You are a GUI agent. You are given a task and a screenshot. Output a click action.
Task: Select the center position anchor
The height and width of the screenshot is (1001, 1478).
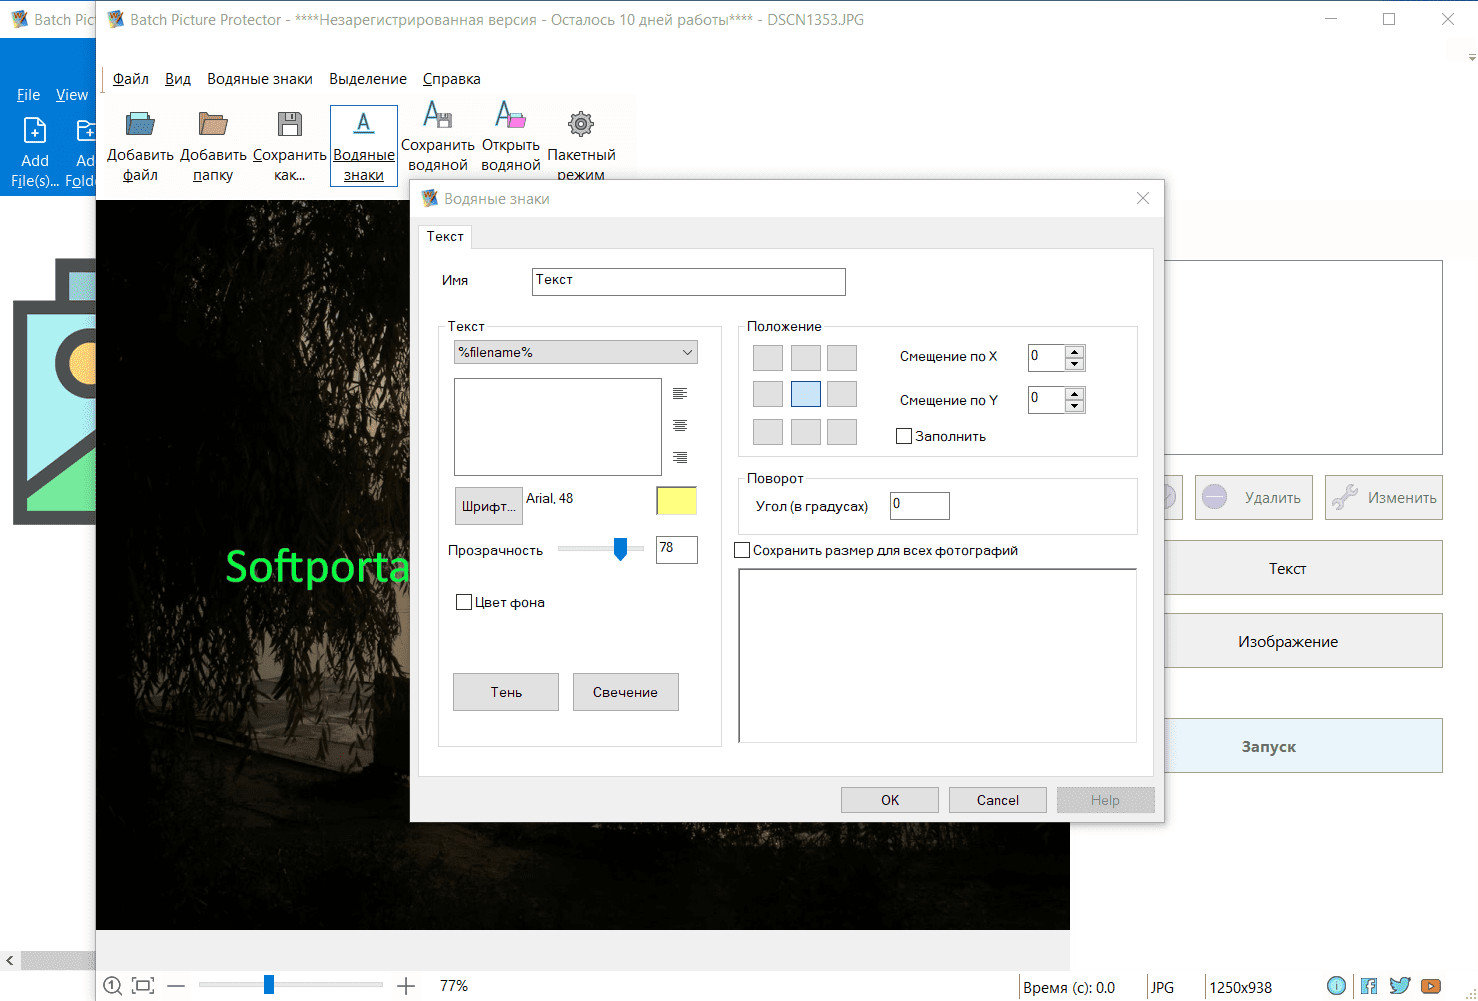pos(806,394)
